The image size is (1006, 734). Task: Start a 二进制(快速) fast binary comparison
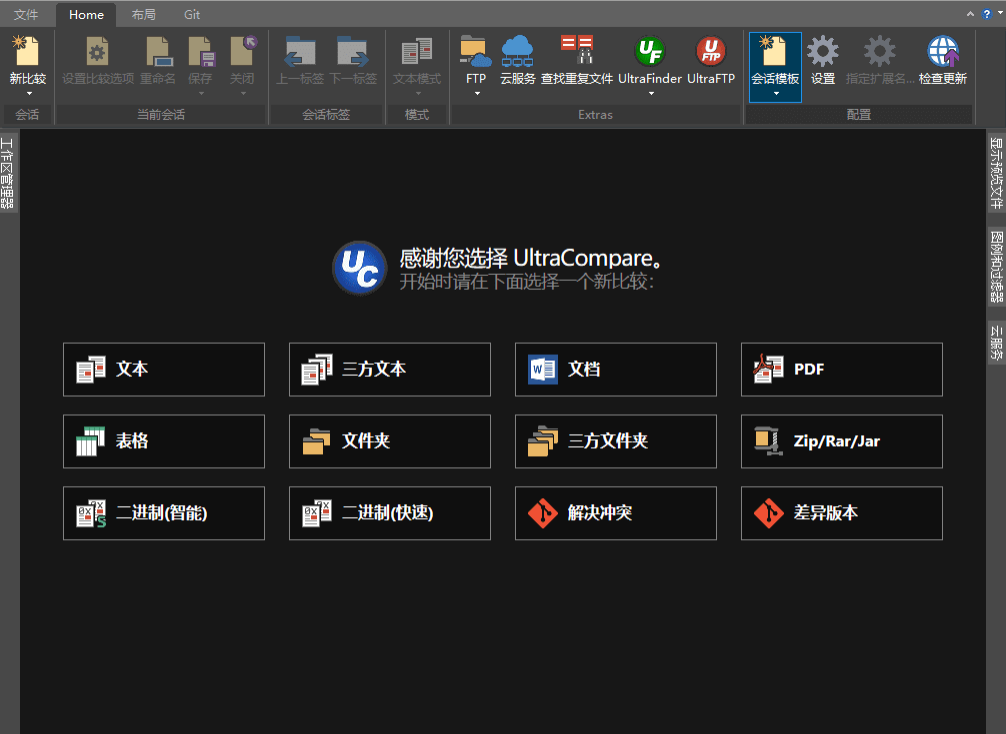[389, 513]
